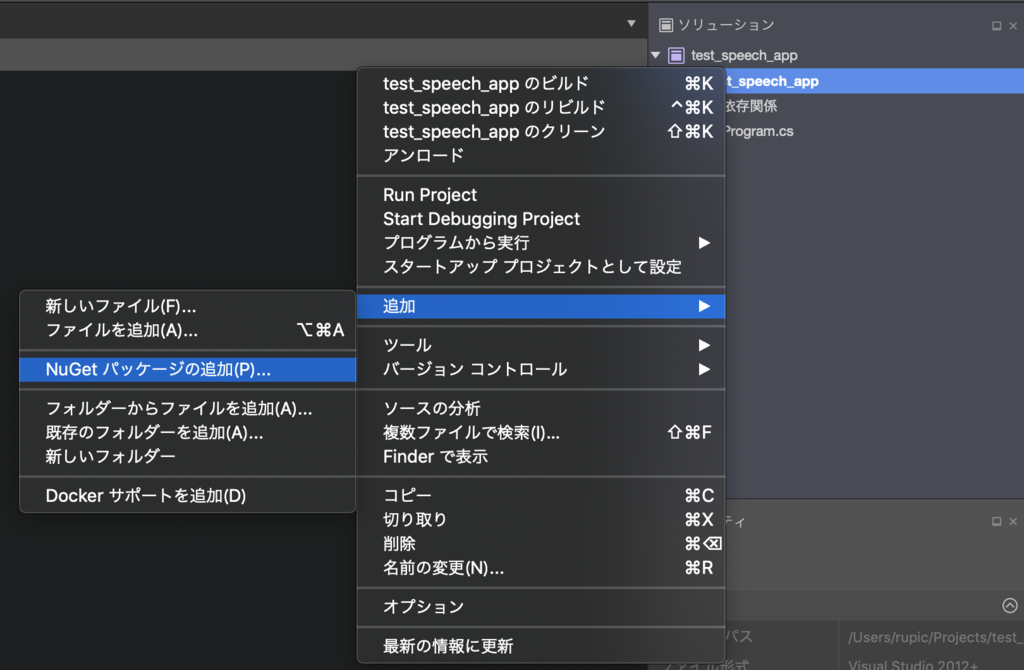Click the dropdown arrow above the editor area
Image resolution: width=1024 pixels, height=670 pixels.
[x=630, y=22]
